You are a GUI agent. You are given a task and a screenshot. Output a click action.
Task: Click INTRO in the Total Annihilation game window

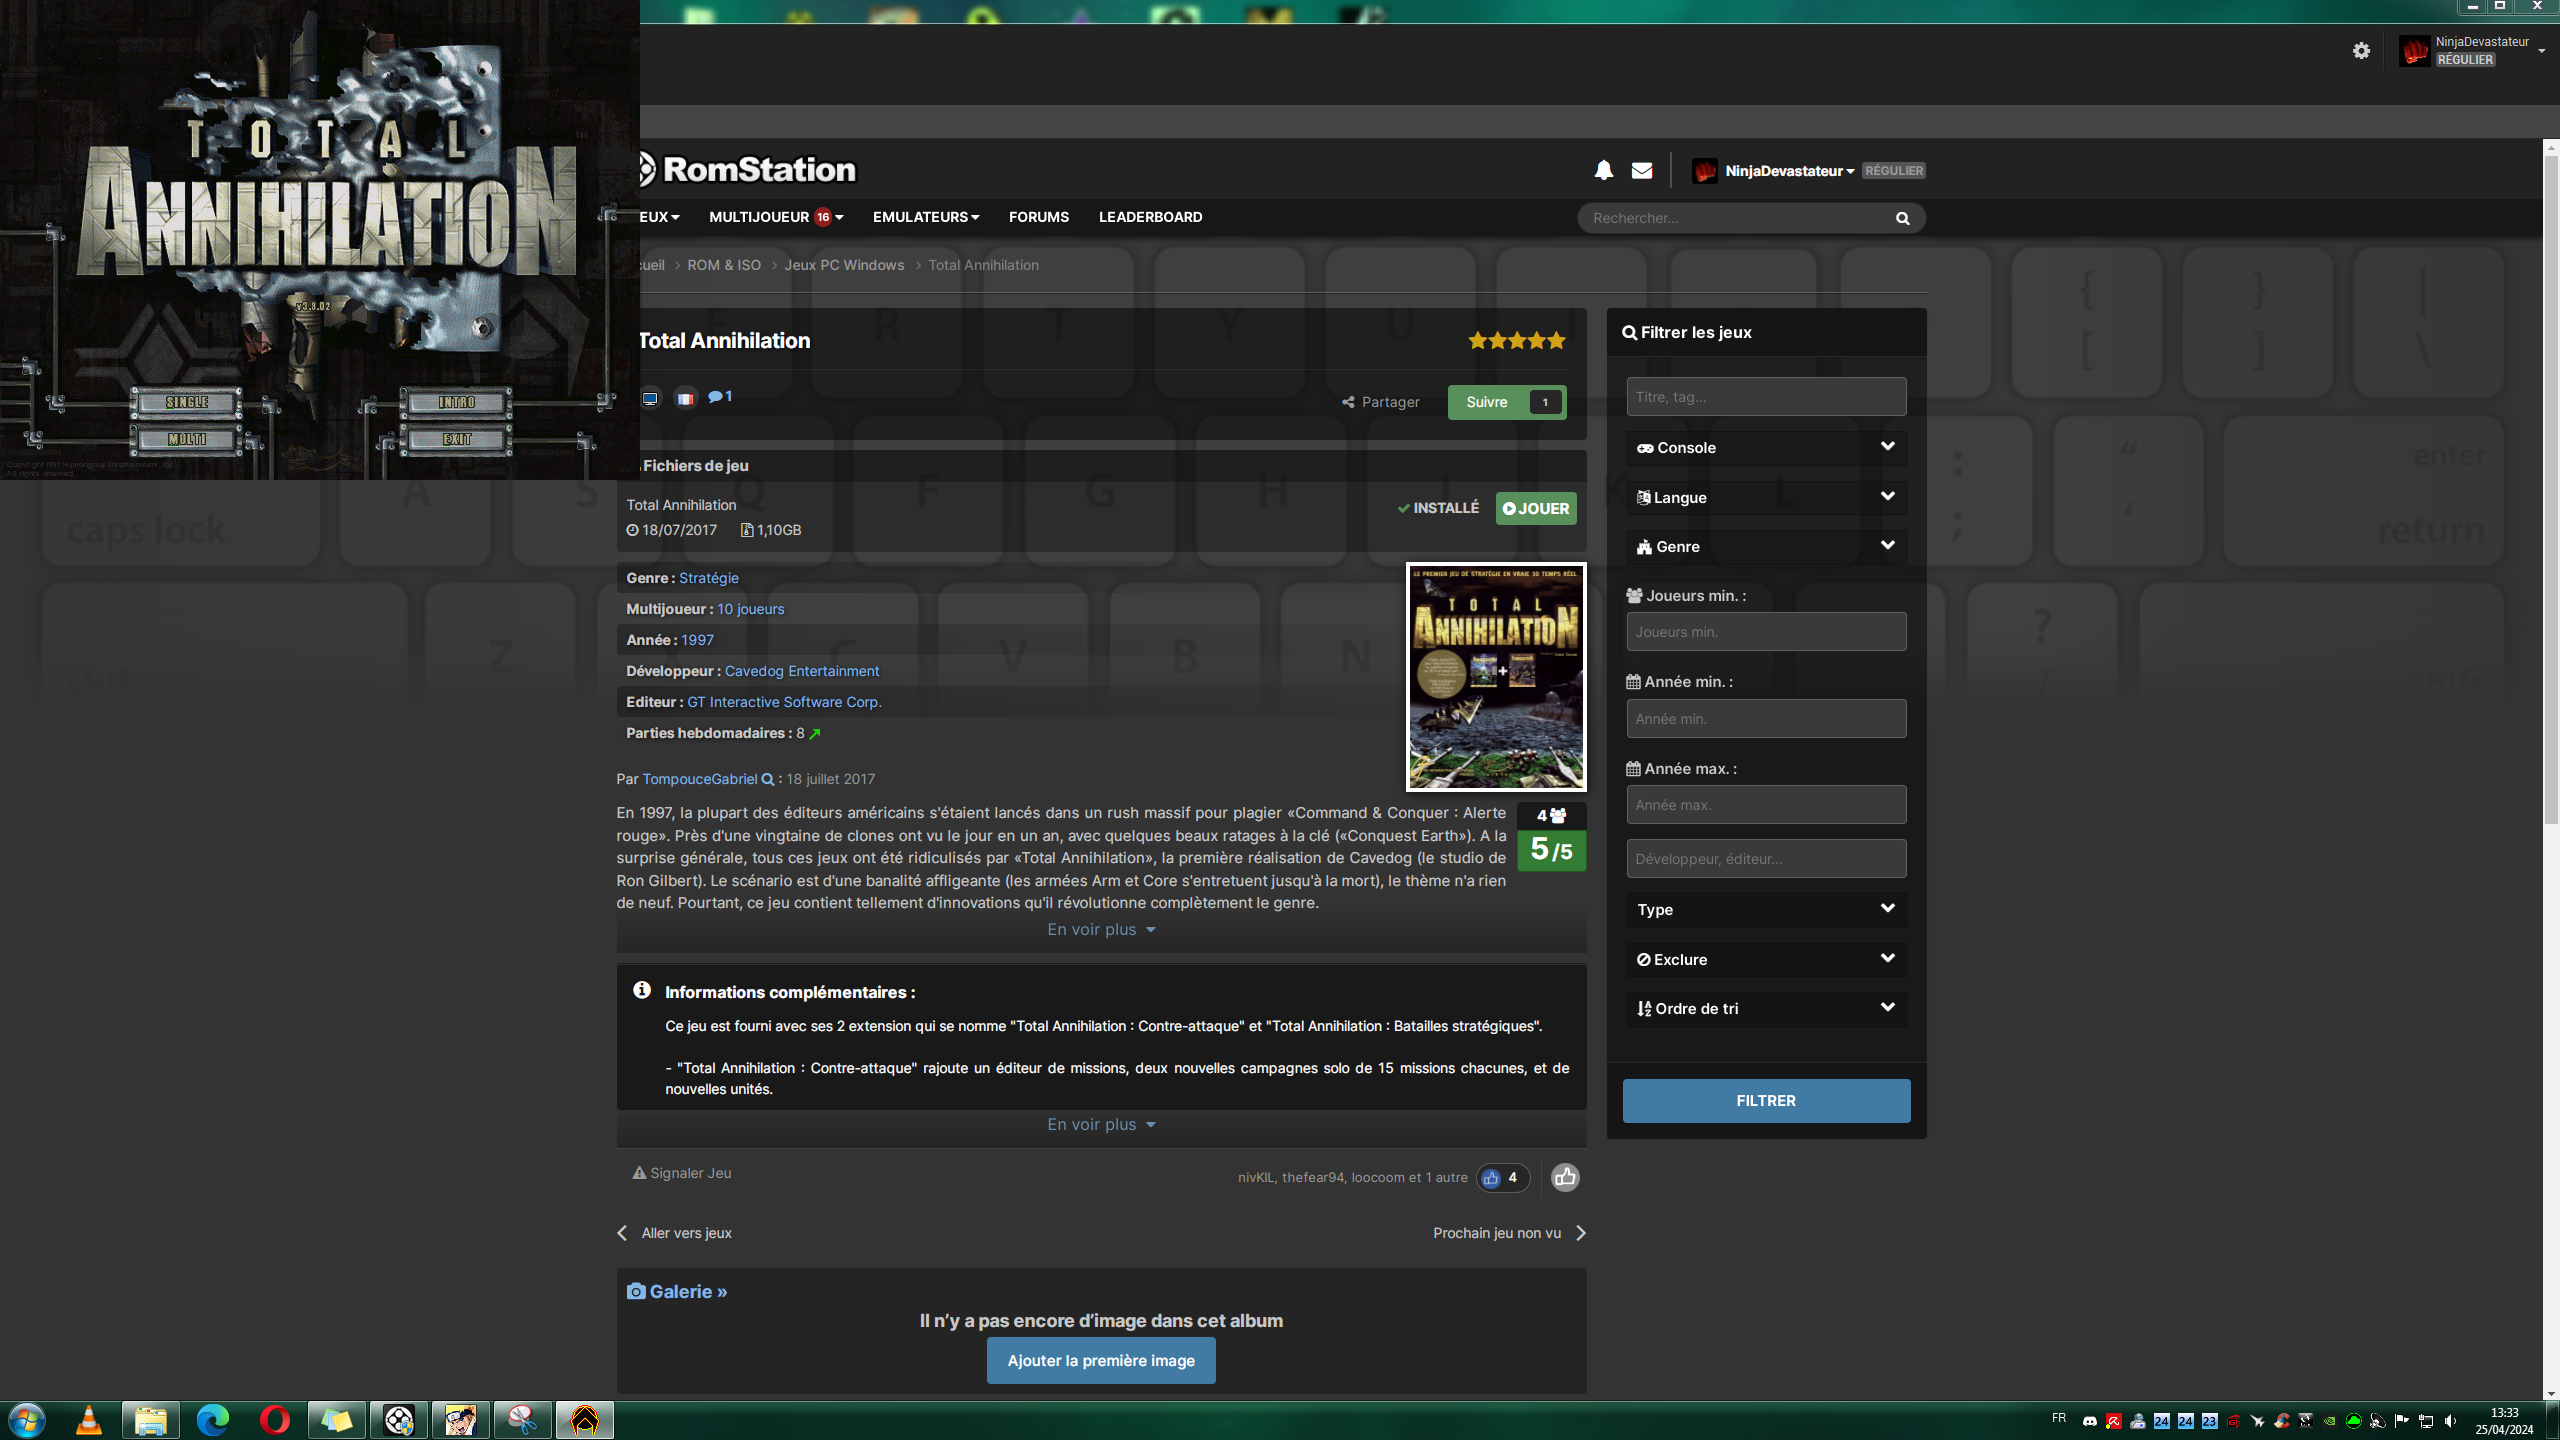(457, 402)
